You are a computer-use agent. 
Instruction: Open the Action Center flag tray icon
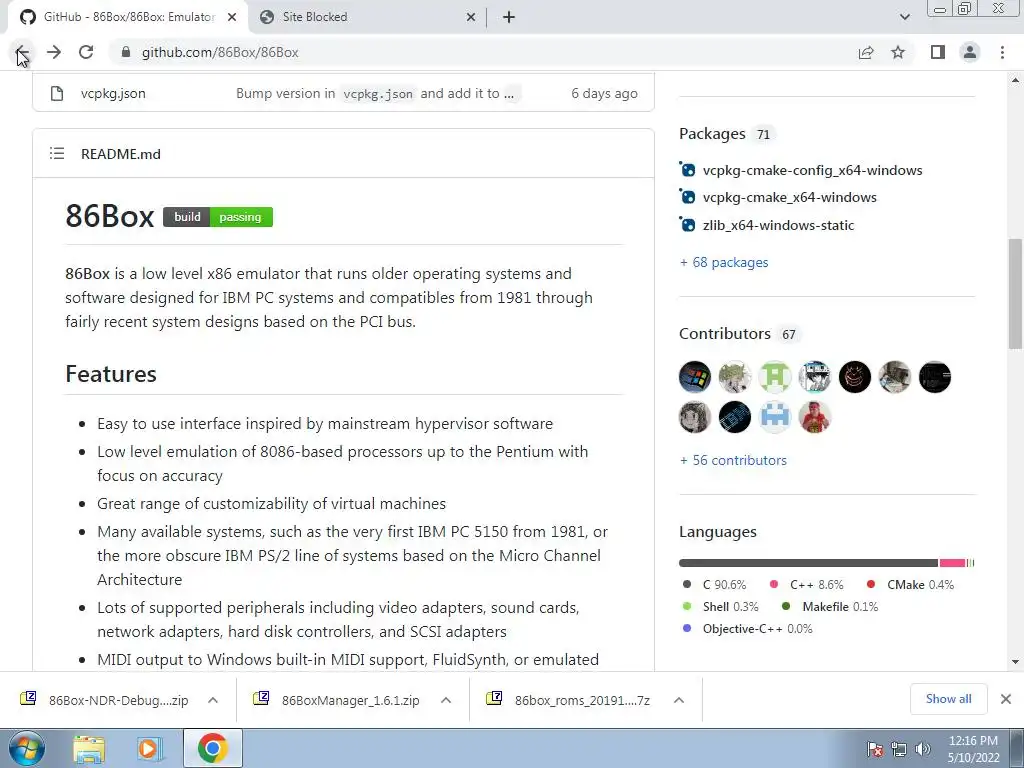click(x=874, y=749)
